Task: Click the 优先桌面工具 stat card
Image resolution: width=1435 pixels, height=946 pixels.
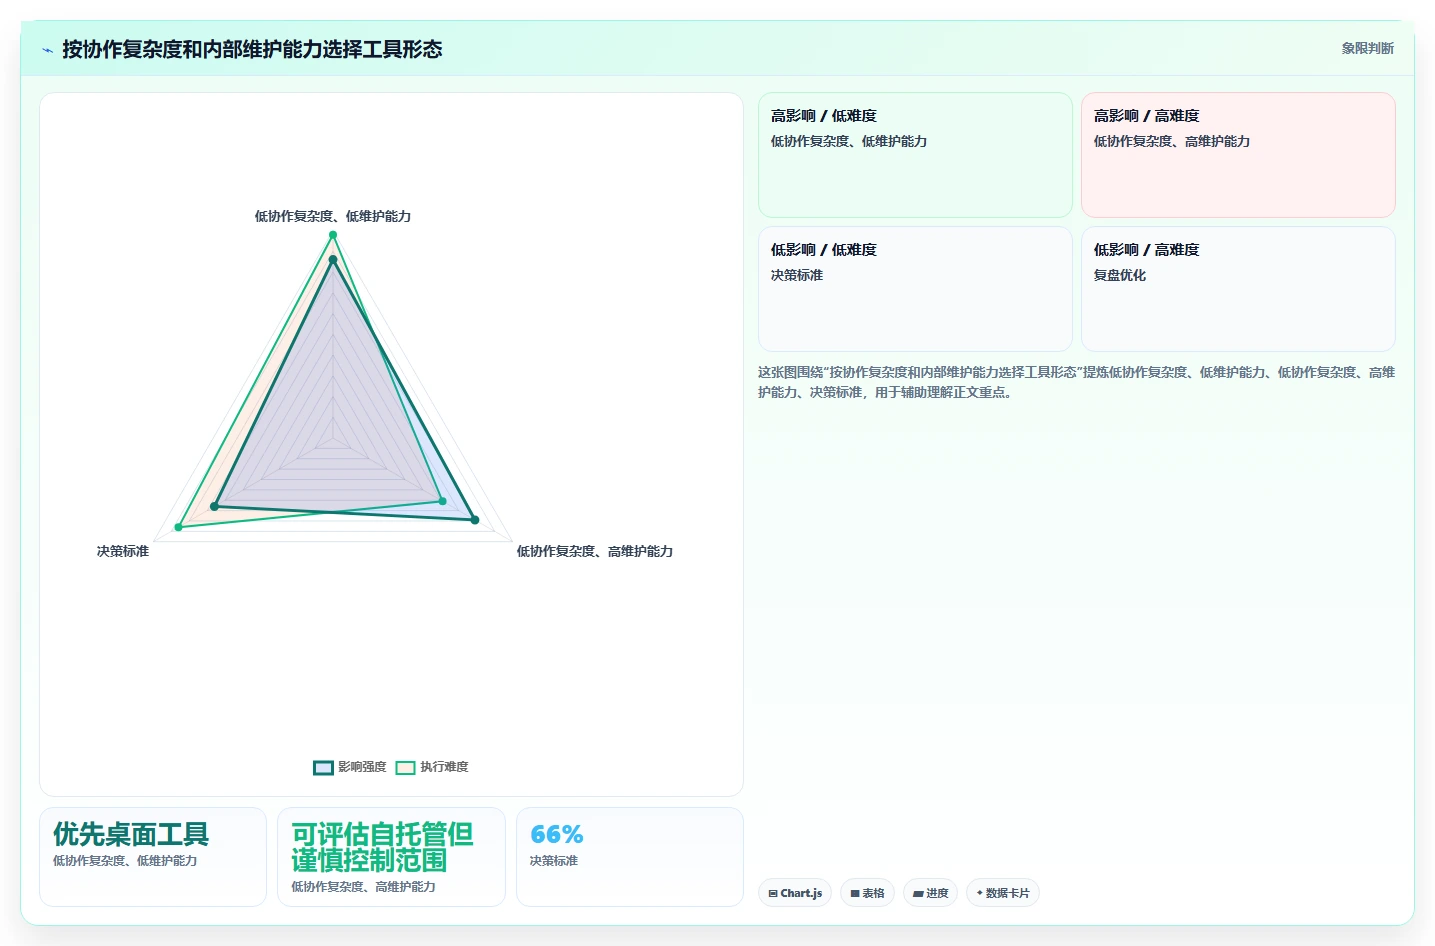Action: coord(153,857)
